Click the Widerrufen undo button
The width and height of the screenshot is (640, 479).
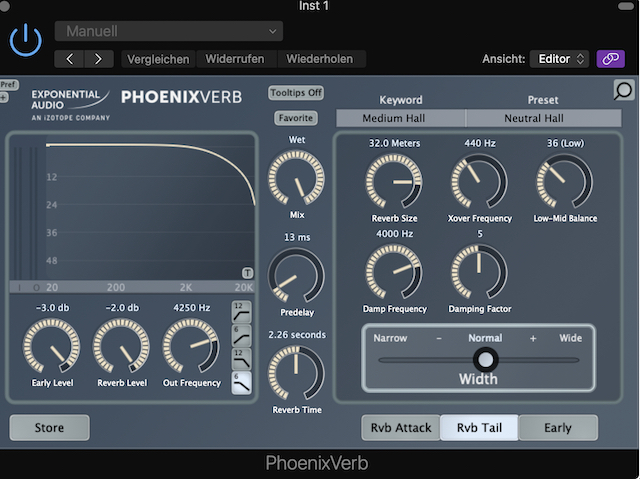click(x=235, y=59)
